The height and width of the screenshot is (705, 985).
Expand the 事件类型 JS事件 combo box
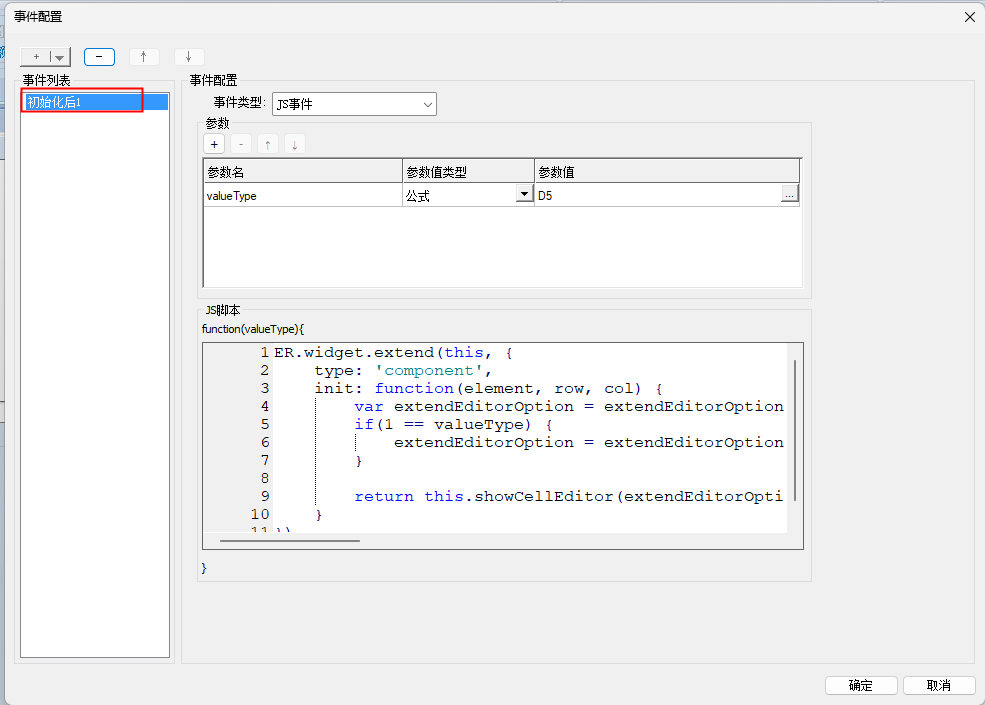click(x=427, y=104)
